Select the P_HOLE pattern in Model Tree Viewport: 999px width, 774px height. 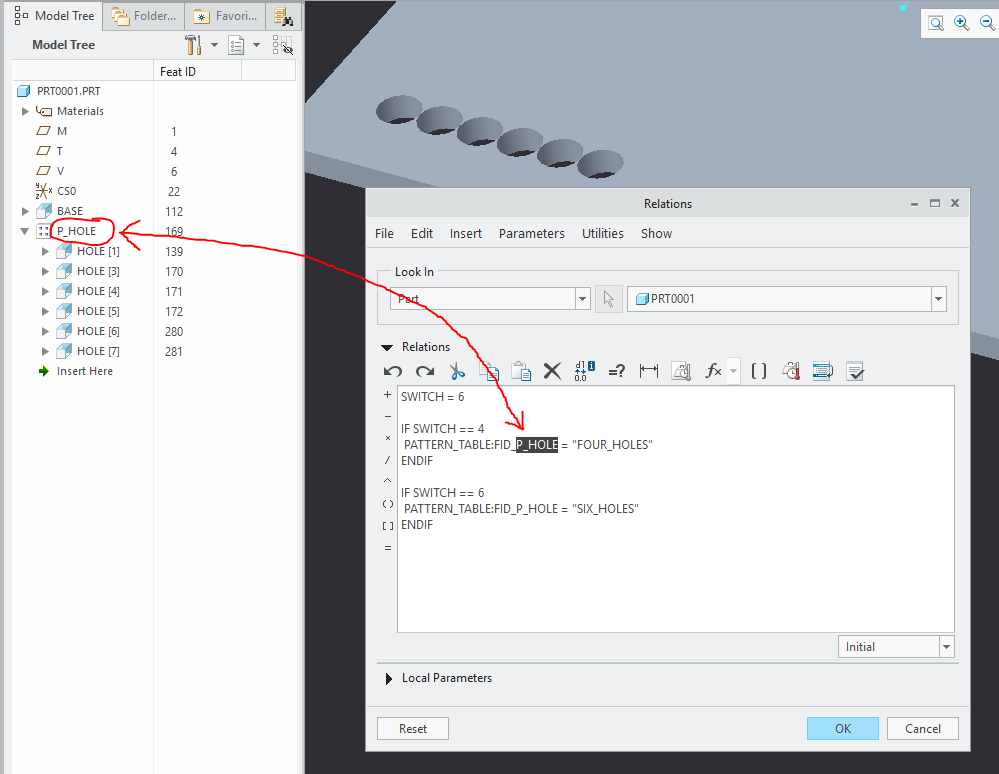click(75, 231)
